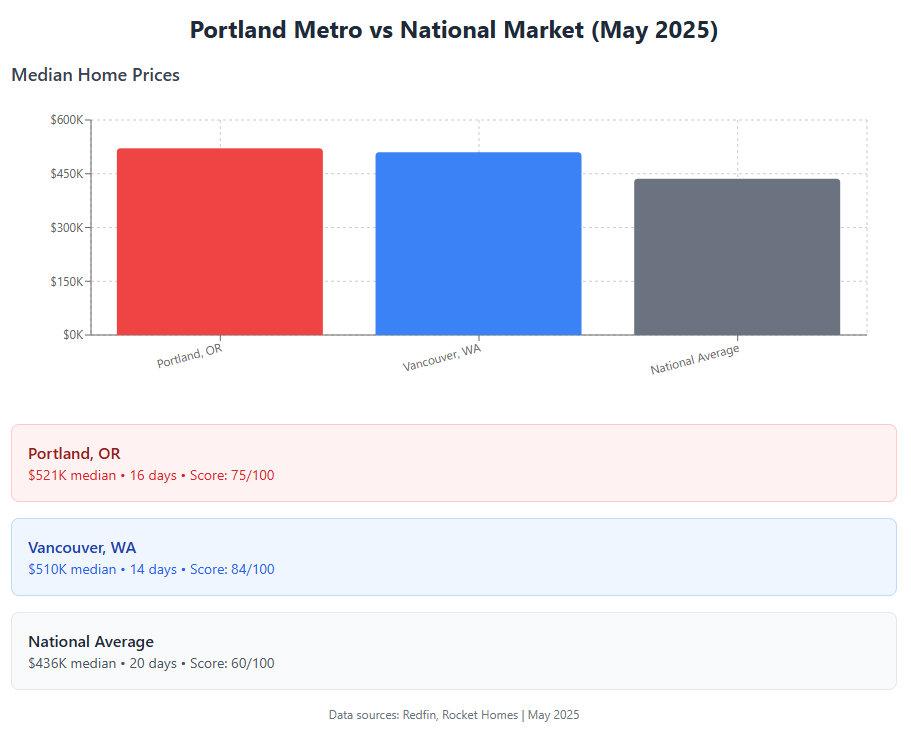
Task: Open the Vancouver, WA summary card
Action: (454, 557)
